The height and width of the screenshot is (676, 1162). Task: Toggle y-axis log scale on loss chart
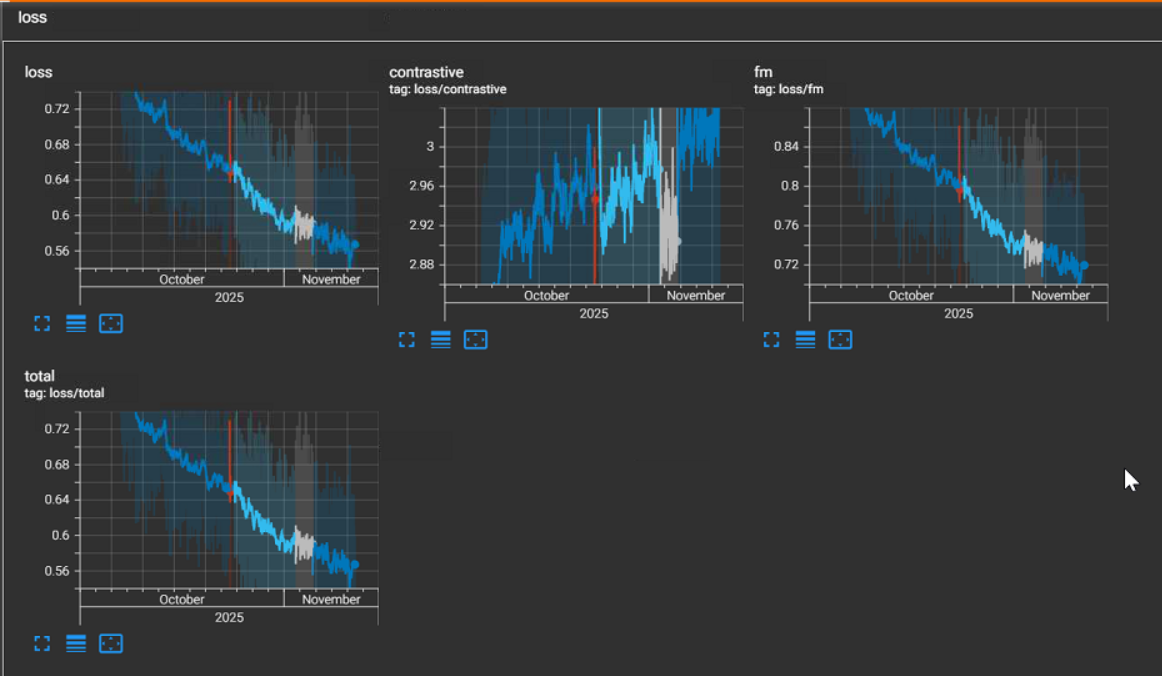(x=76, y=324)
